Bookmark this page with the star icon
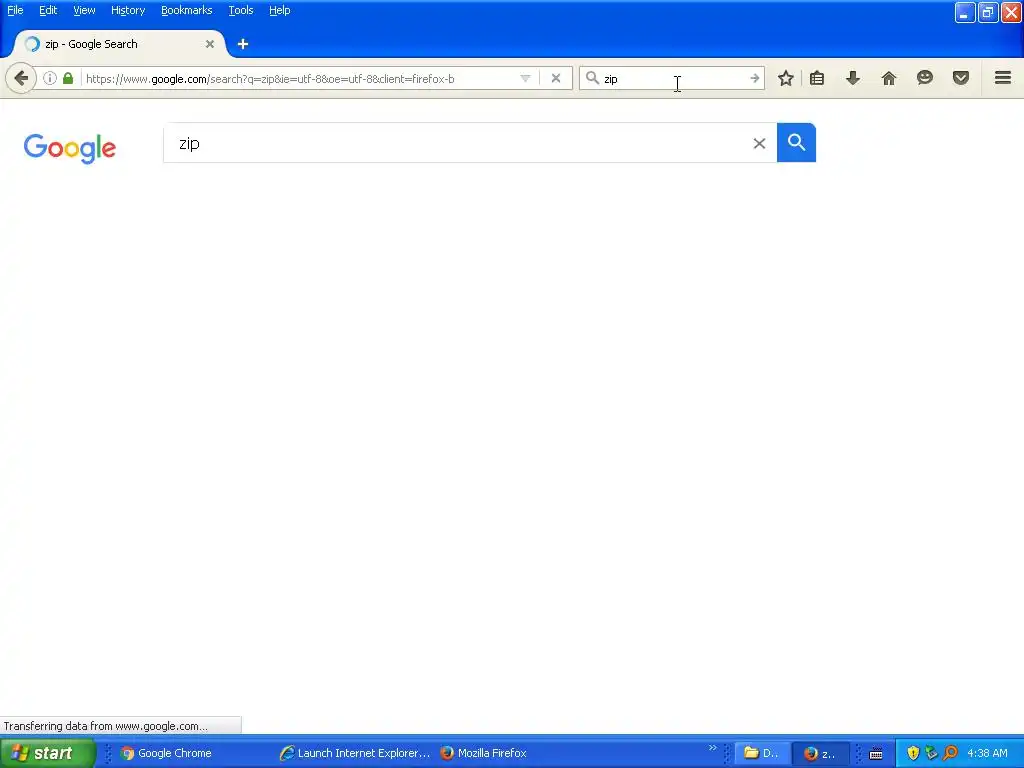Viewport: 1024px width, 768px height. 786,78
